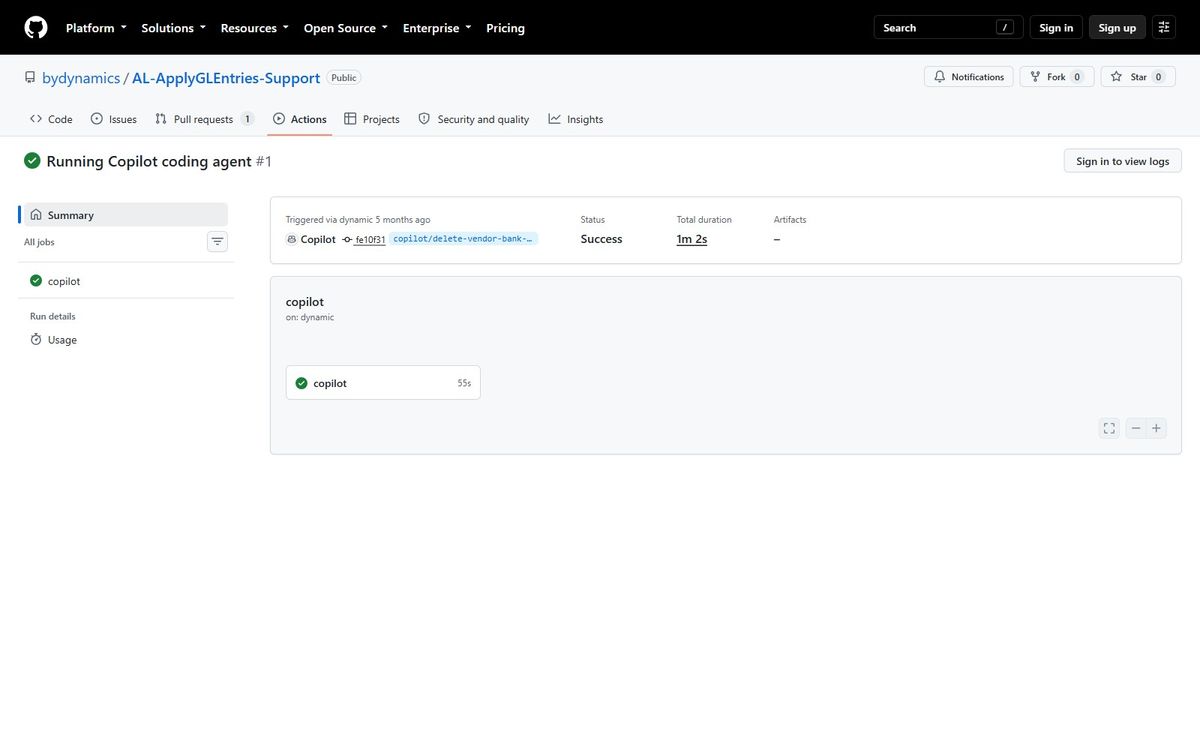Click green check icon in copilot job card
Viewport: 1200px width, 750px height.
(x=301, y=383)
